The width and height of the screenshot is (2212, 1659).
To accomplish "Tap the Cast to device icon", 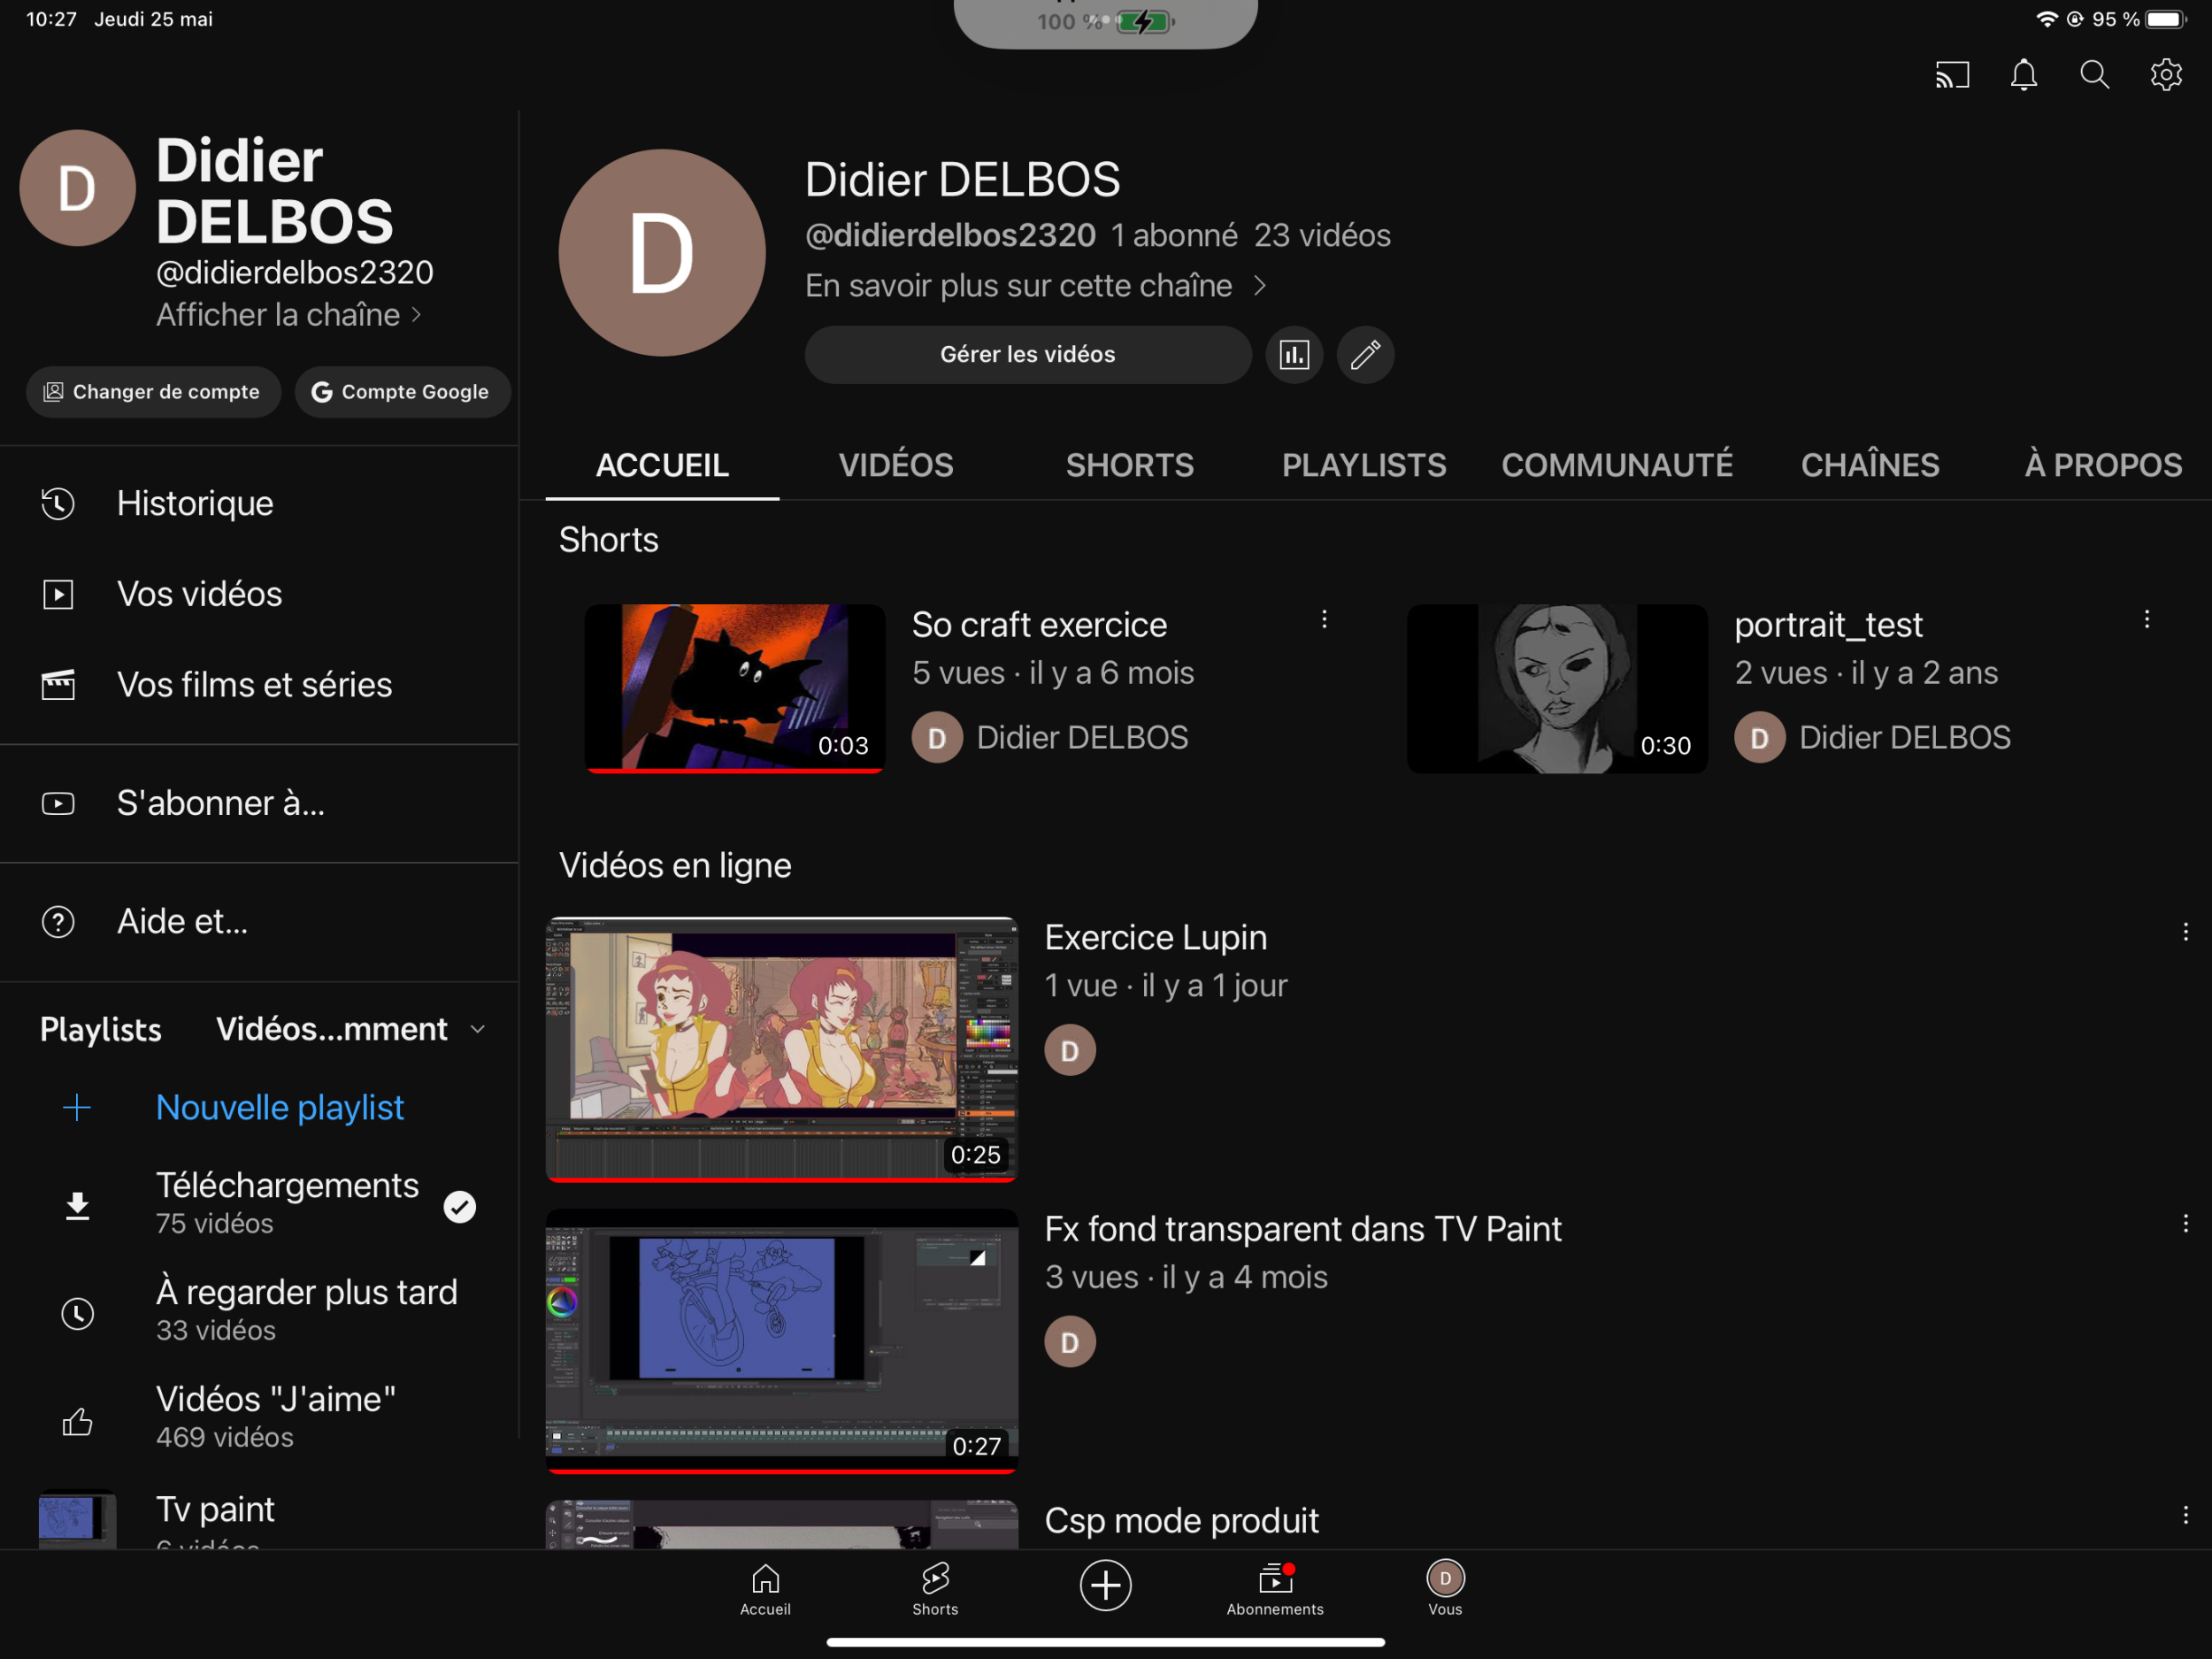I will tap(1951, 75).
